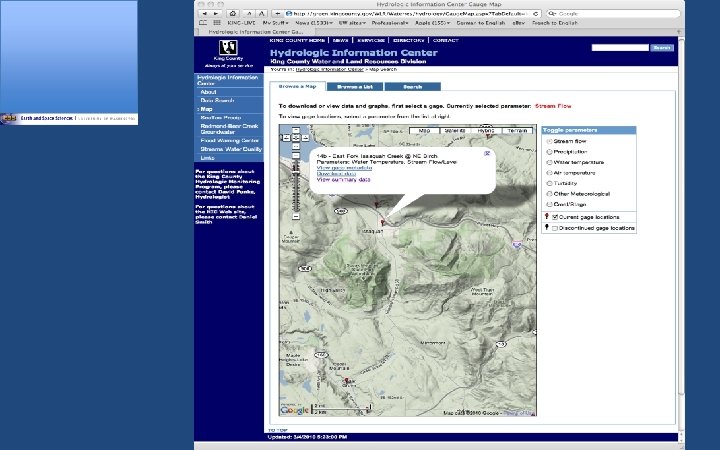Switch to Browse a List tab

coord(355,87)
